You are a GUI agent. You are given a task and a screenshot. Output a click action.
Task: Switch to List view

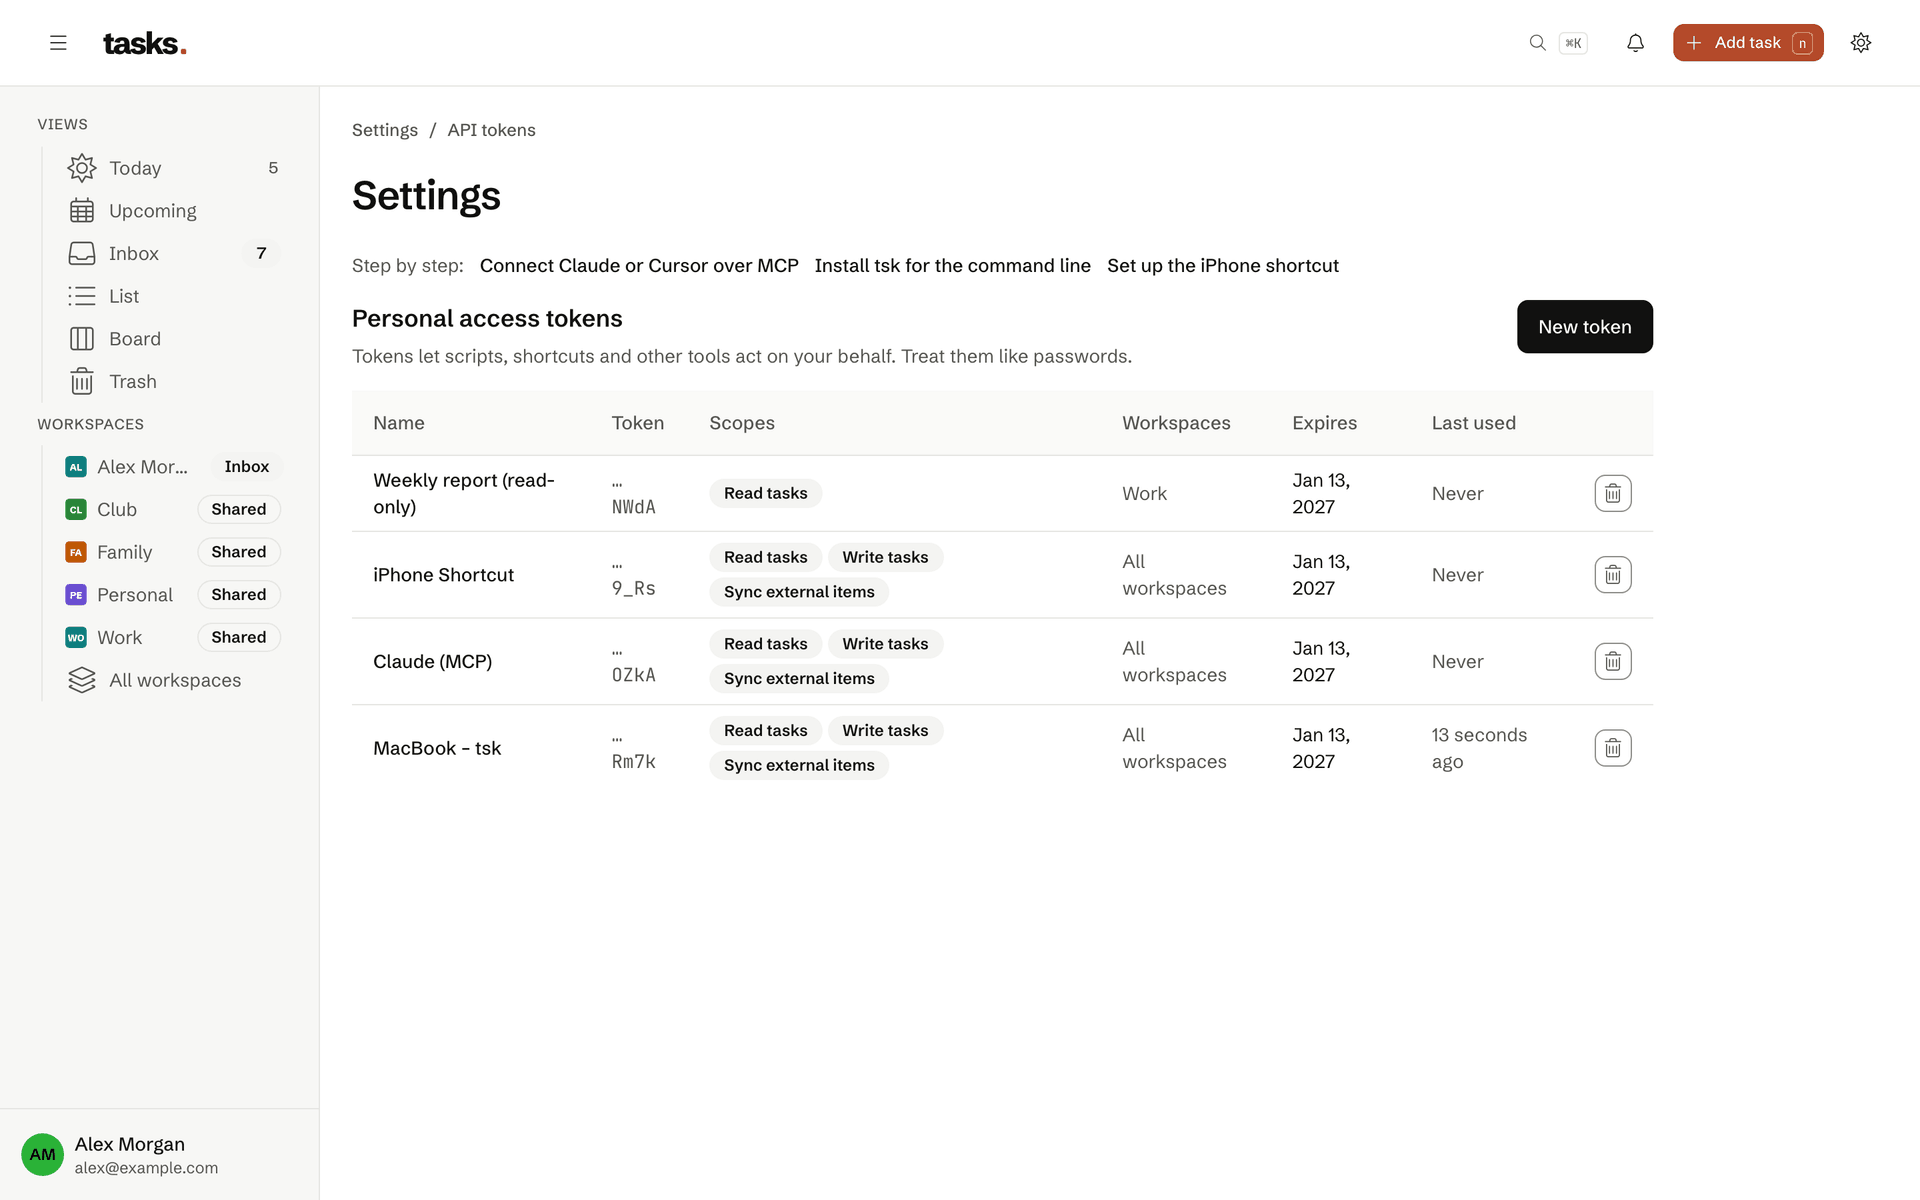click(x=174, y=296)
